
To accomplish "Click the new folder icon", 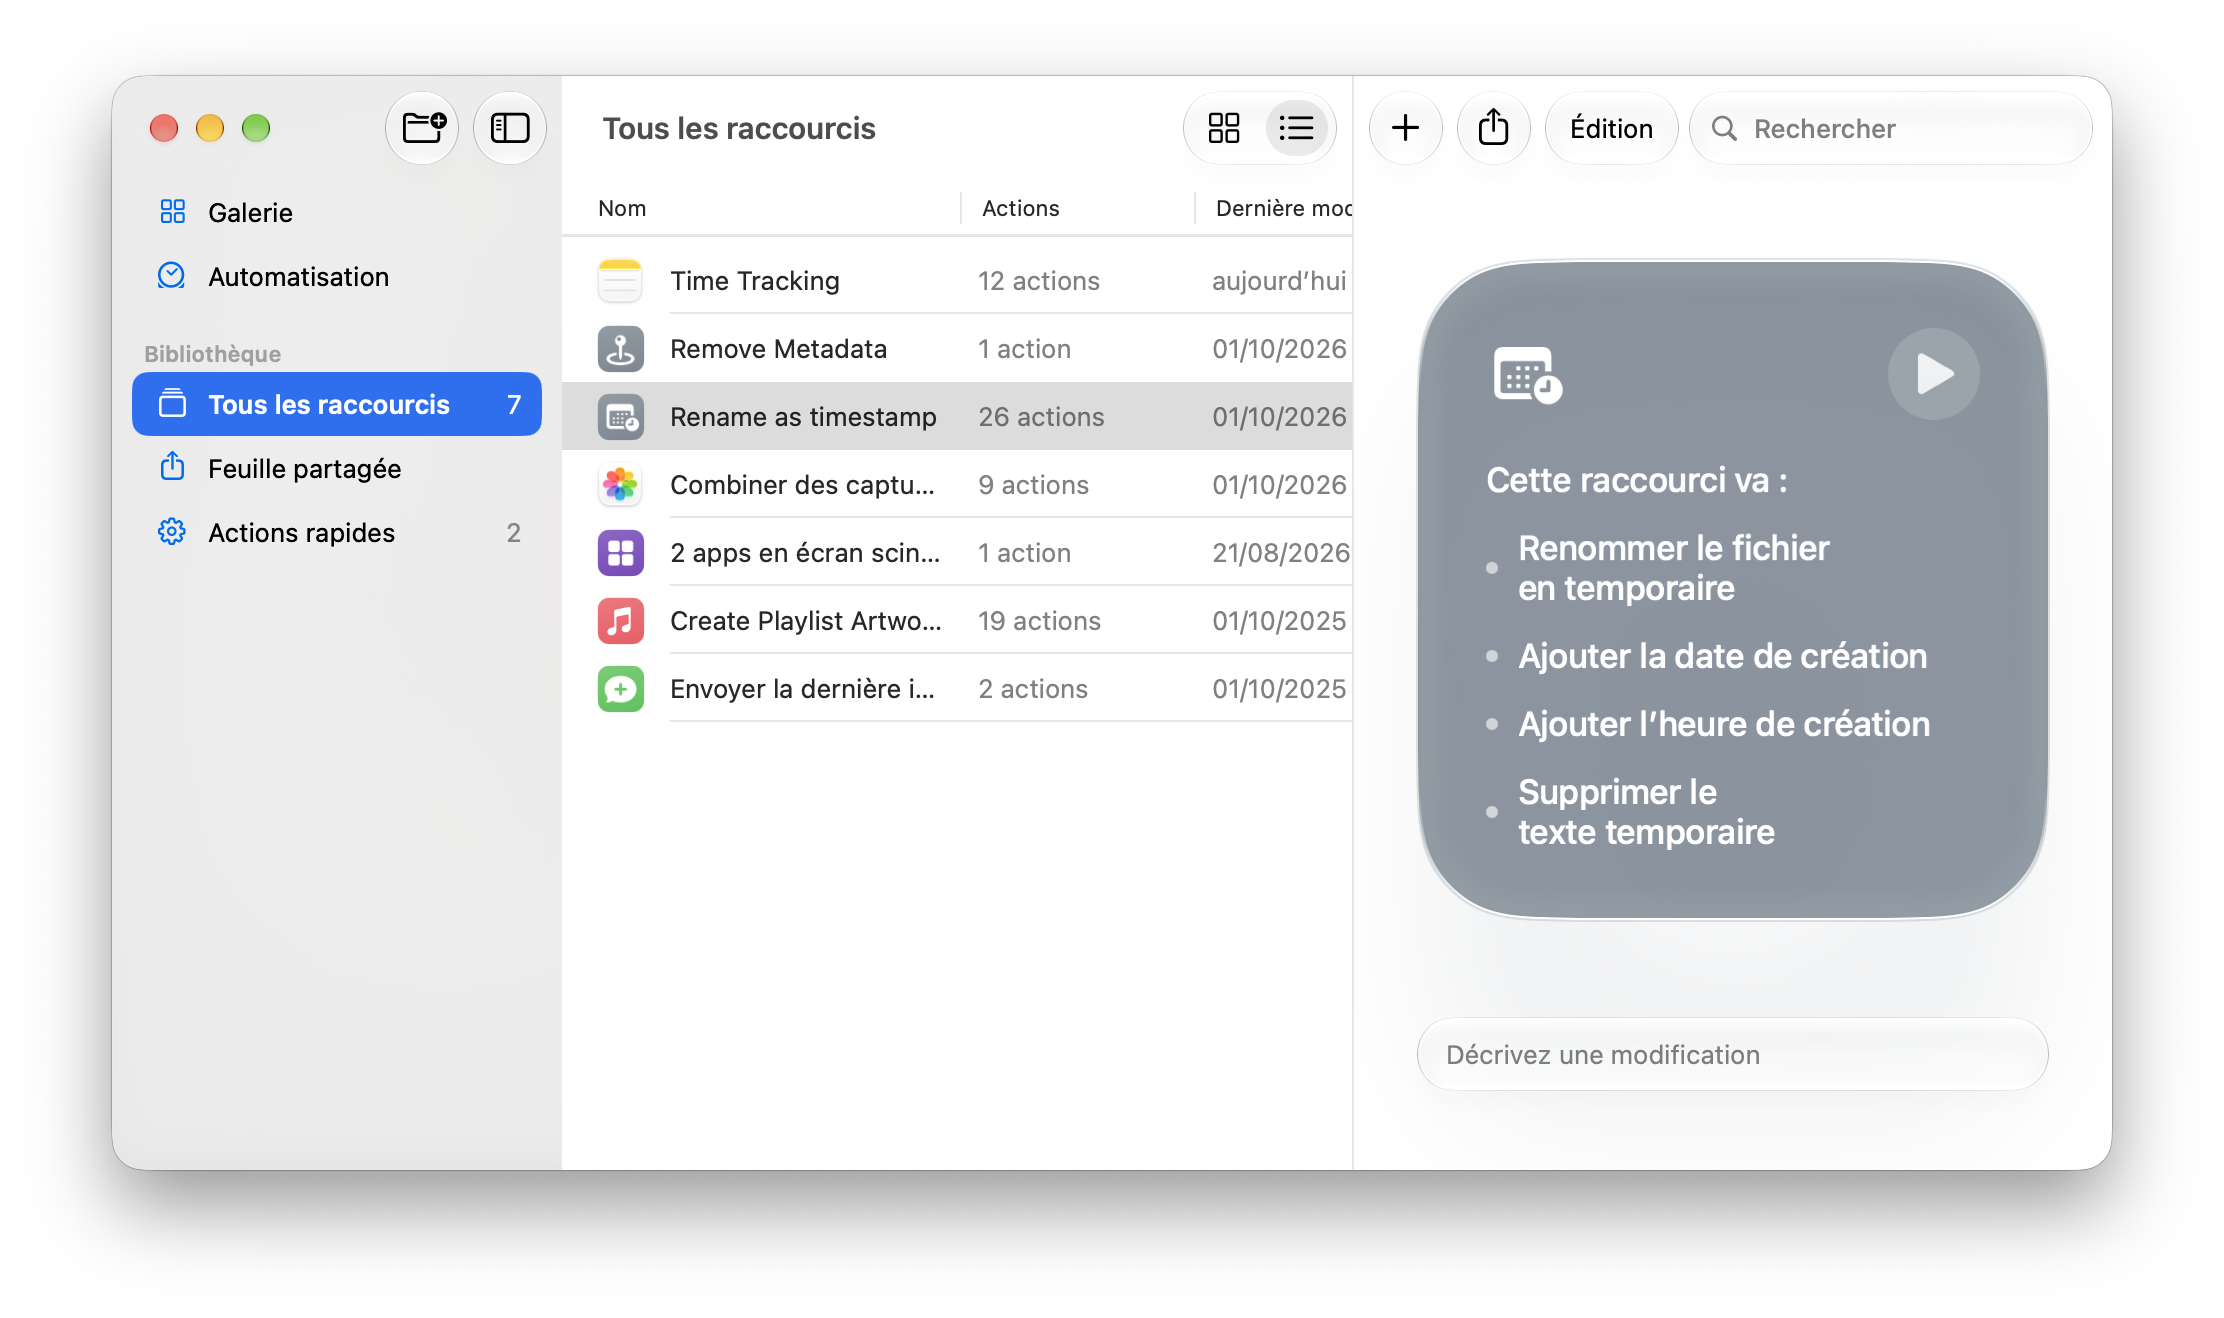I will pos(423,128).
